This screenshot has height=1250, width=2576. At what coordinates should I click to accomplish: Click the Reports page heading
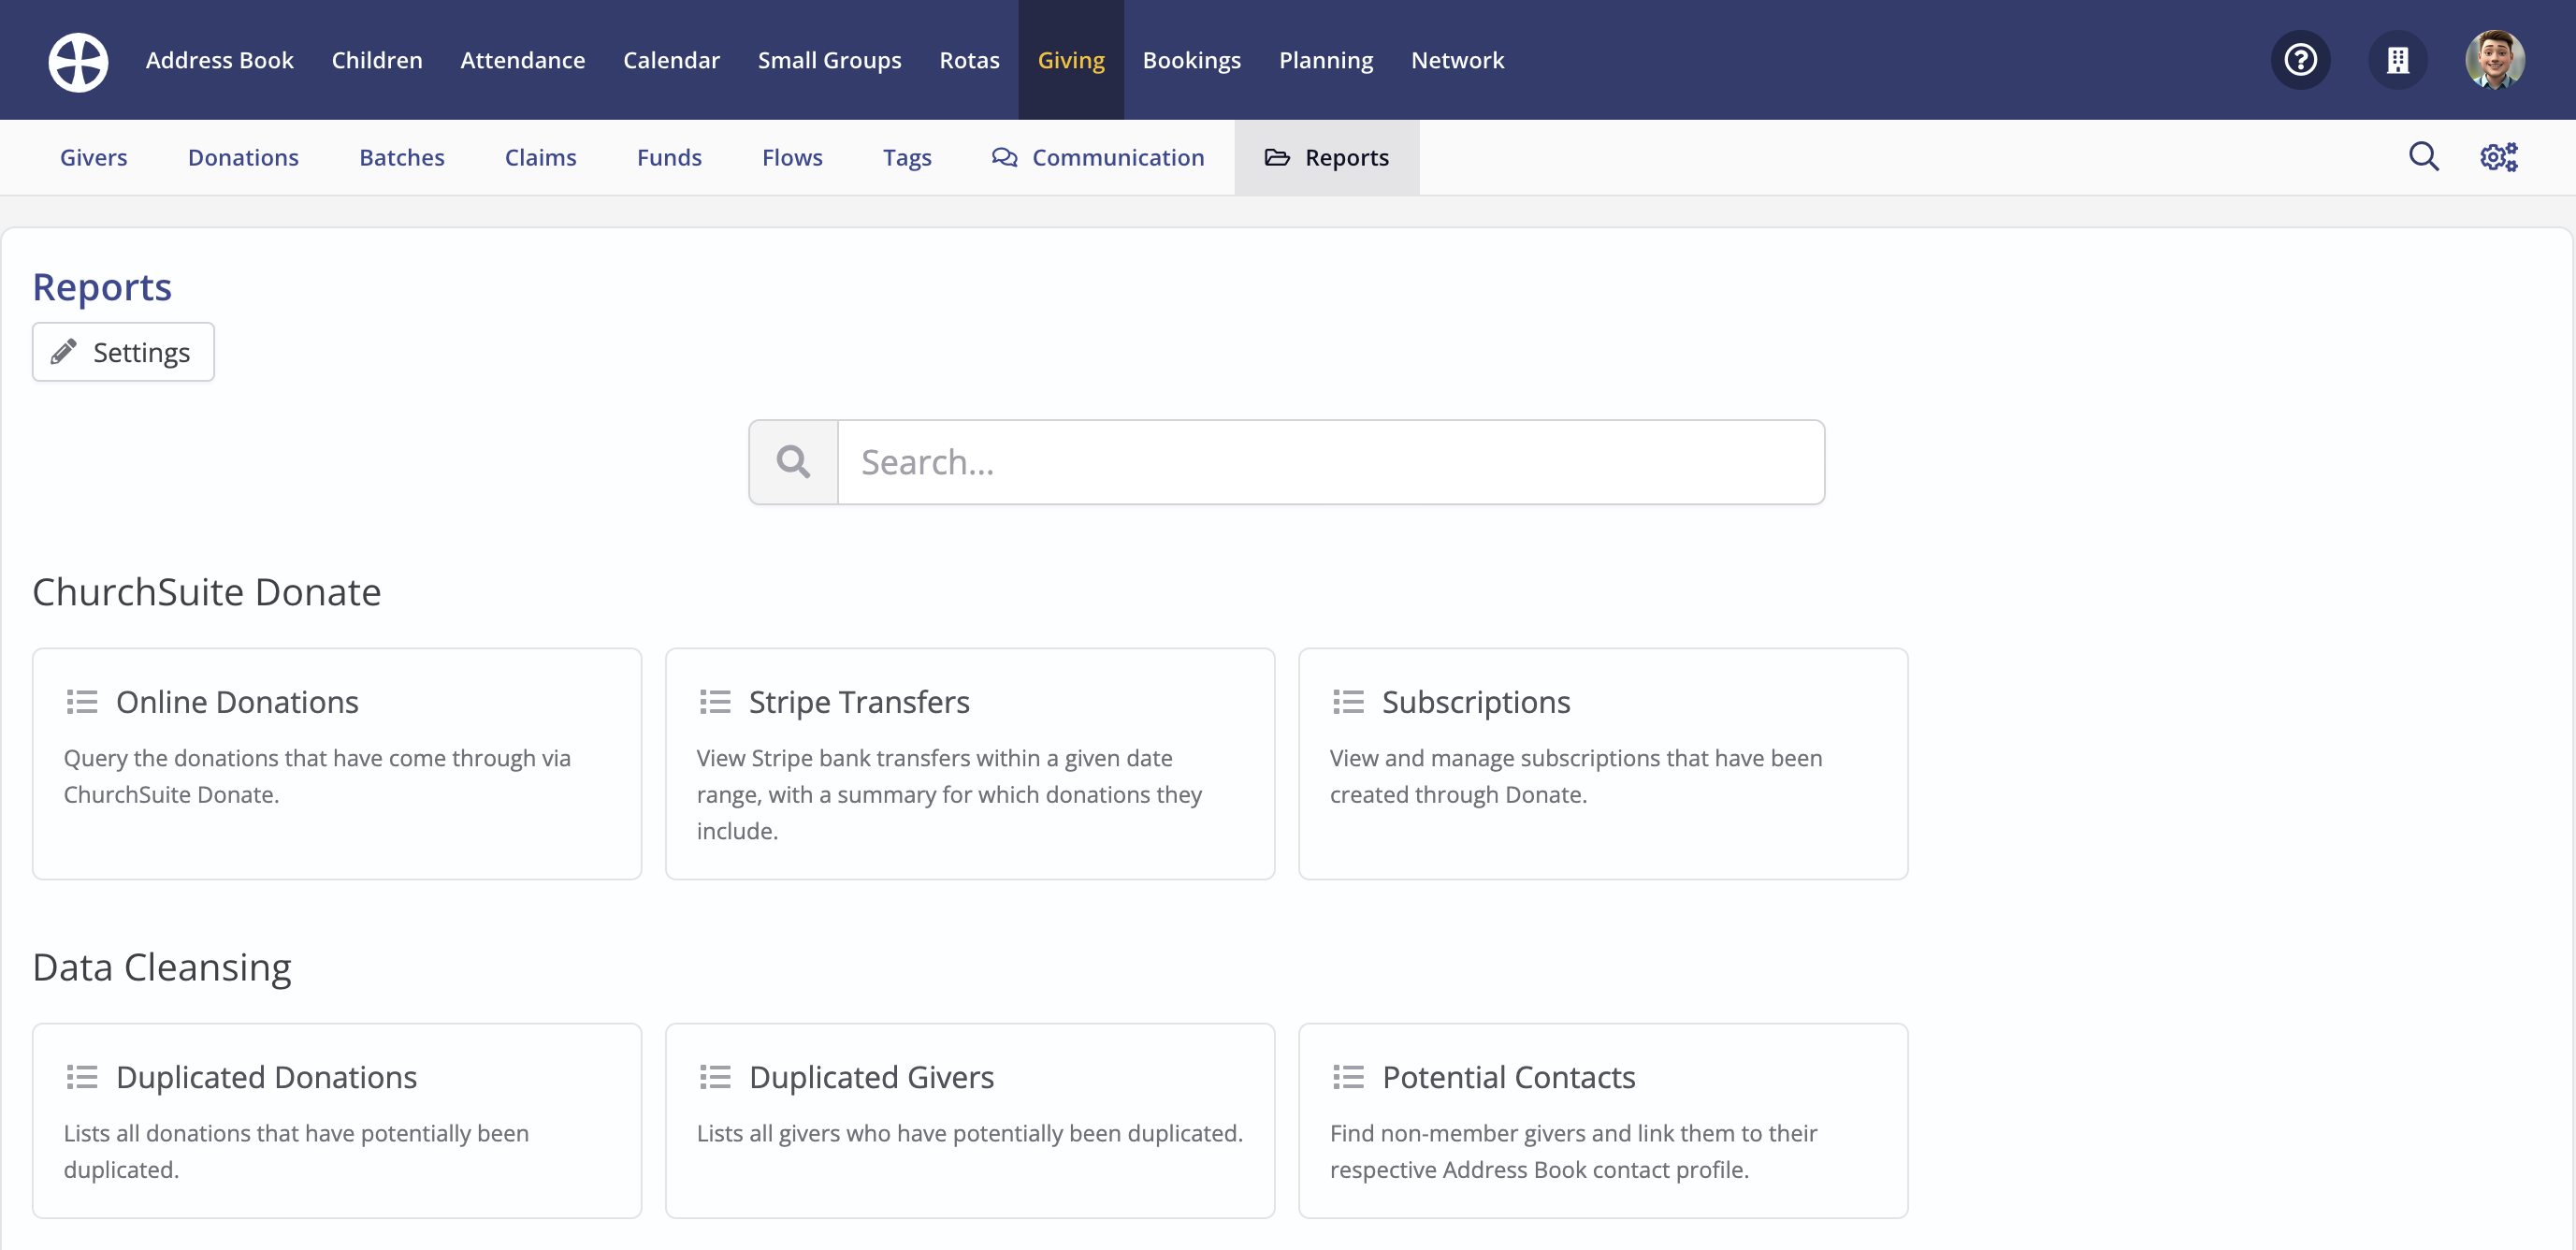[x=102, y=288]
